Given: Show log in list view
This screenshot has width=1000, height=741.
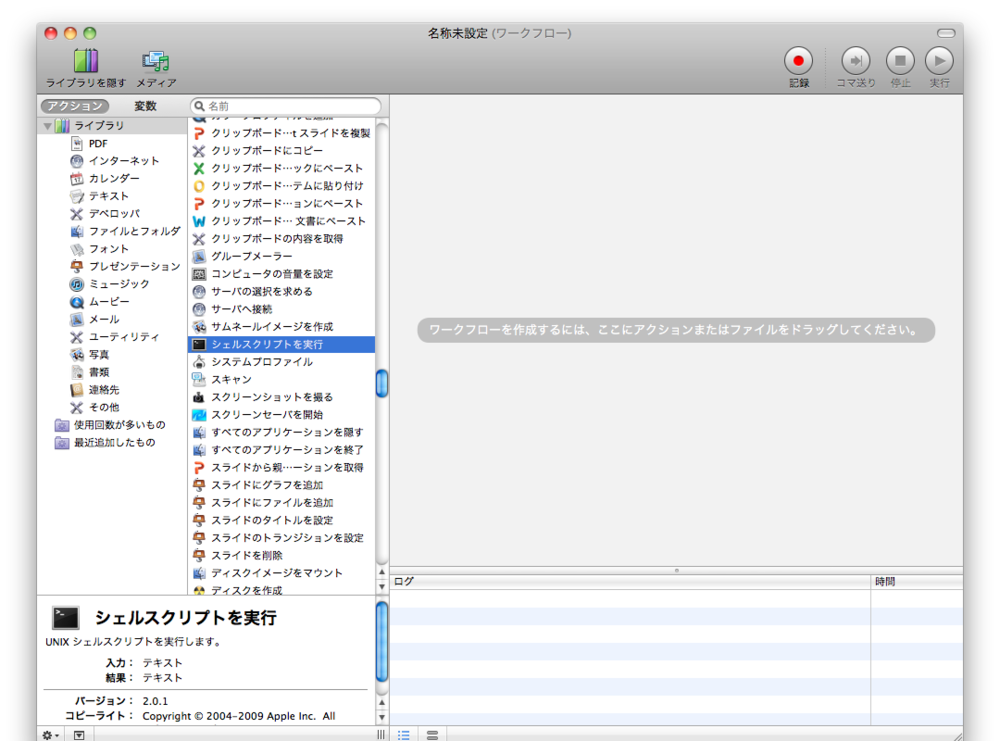Looking at the screenshot, I should click(404, 735).
